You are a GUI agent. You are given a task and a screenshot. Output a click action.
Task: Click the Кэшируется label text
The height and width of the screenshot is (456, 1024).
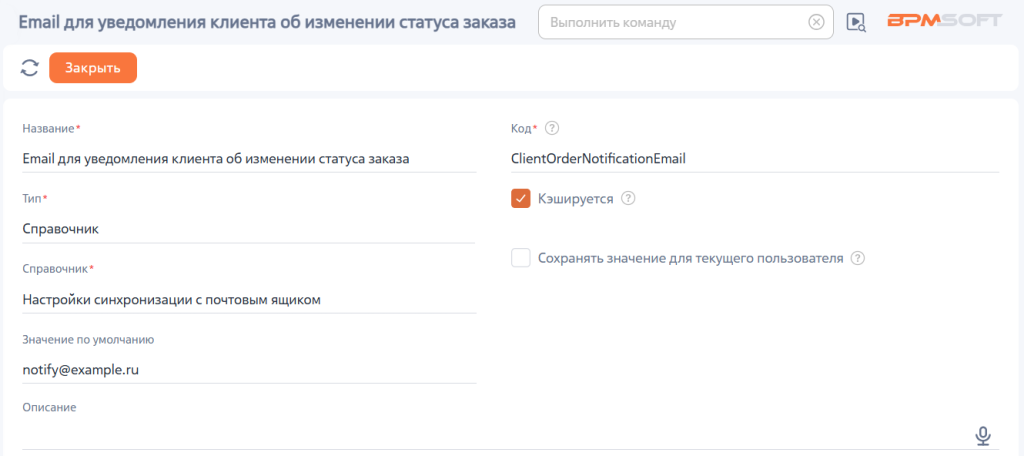(x=575, y=199)
